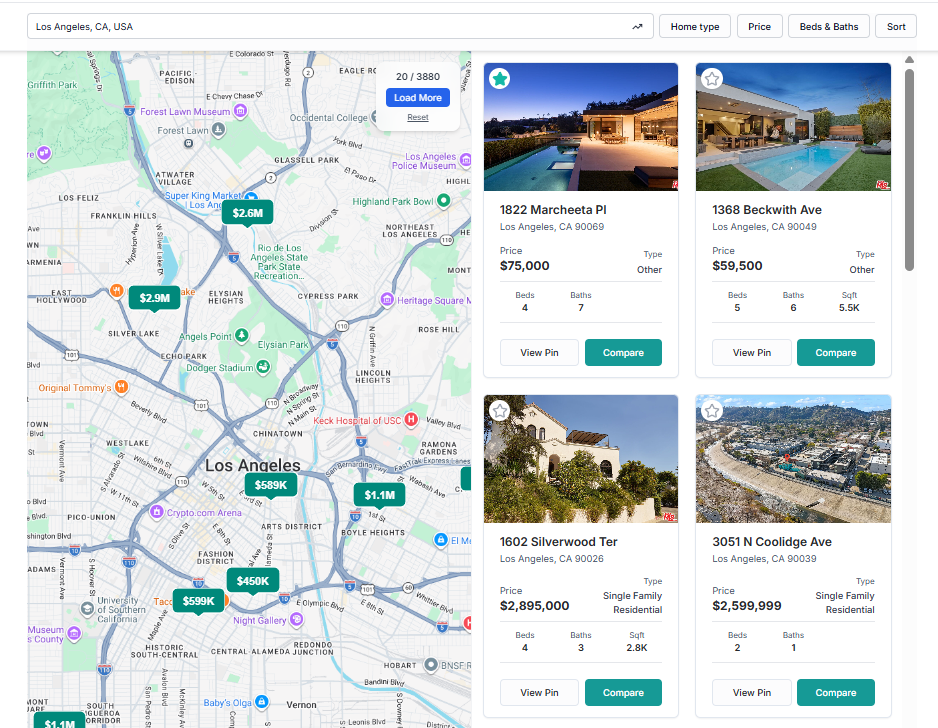
Task: Toggle favorite star on 1368 Beckwith Ave
Action: [712, 78]
